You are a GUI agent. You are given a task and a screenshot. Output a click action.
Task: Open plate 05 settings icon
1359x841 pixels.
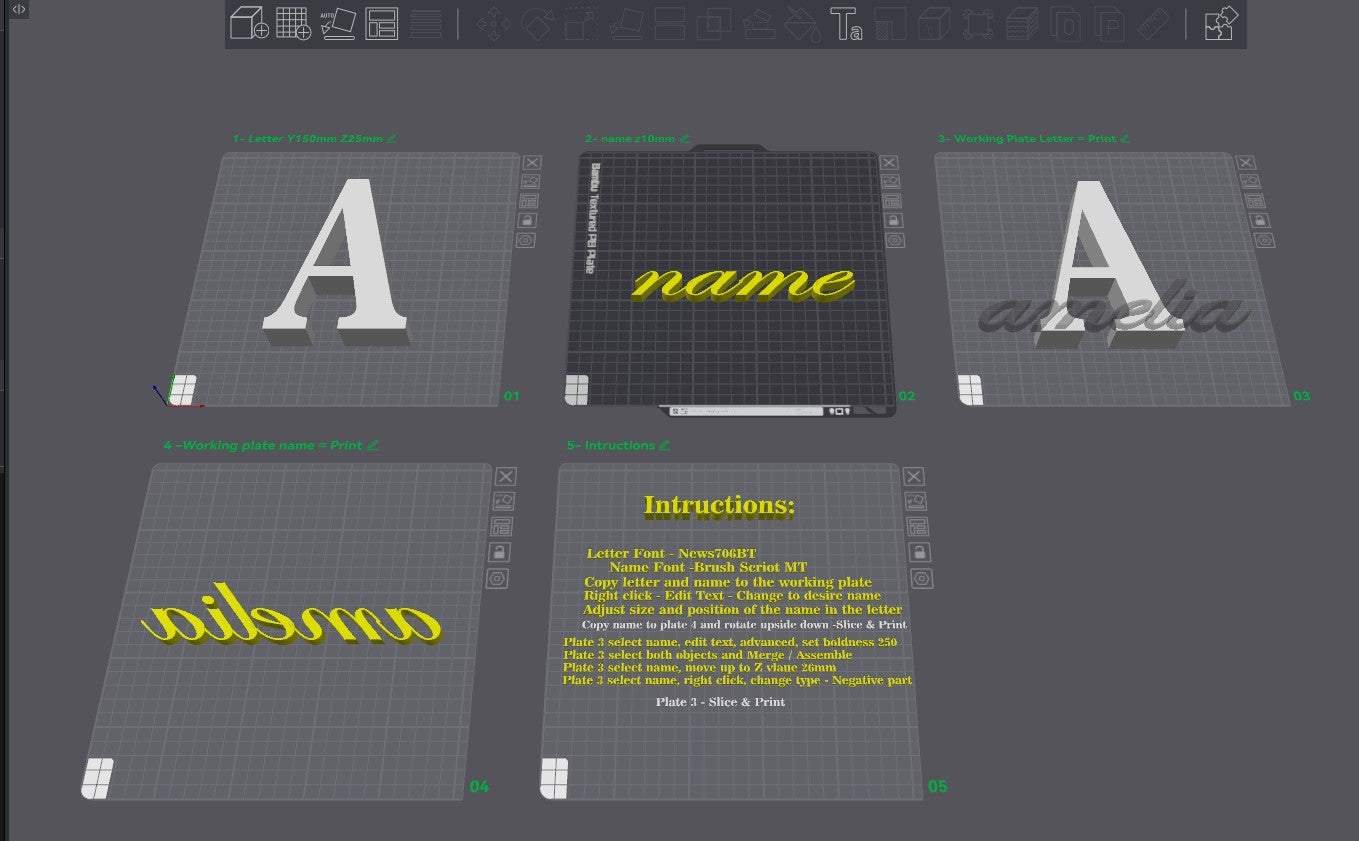click(x=921, y=578)
